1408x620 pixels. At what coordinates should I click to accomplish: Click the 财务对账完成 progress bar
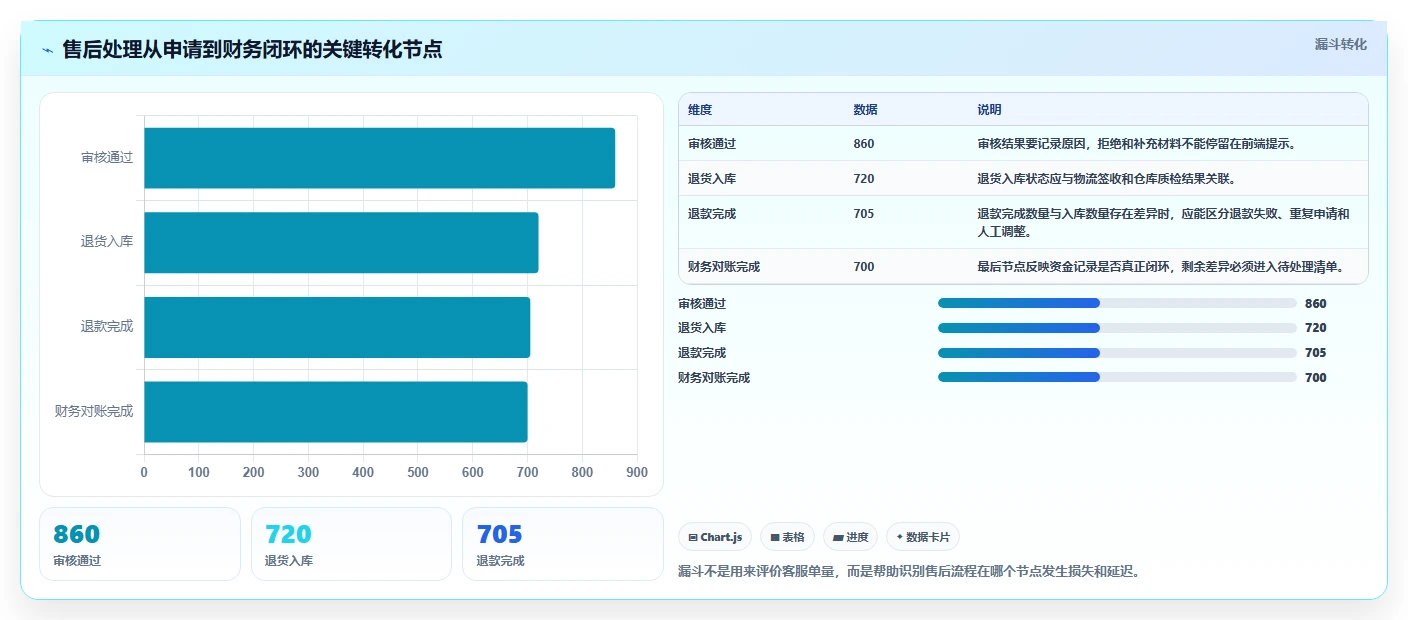click(x=1117, y=377)
